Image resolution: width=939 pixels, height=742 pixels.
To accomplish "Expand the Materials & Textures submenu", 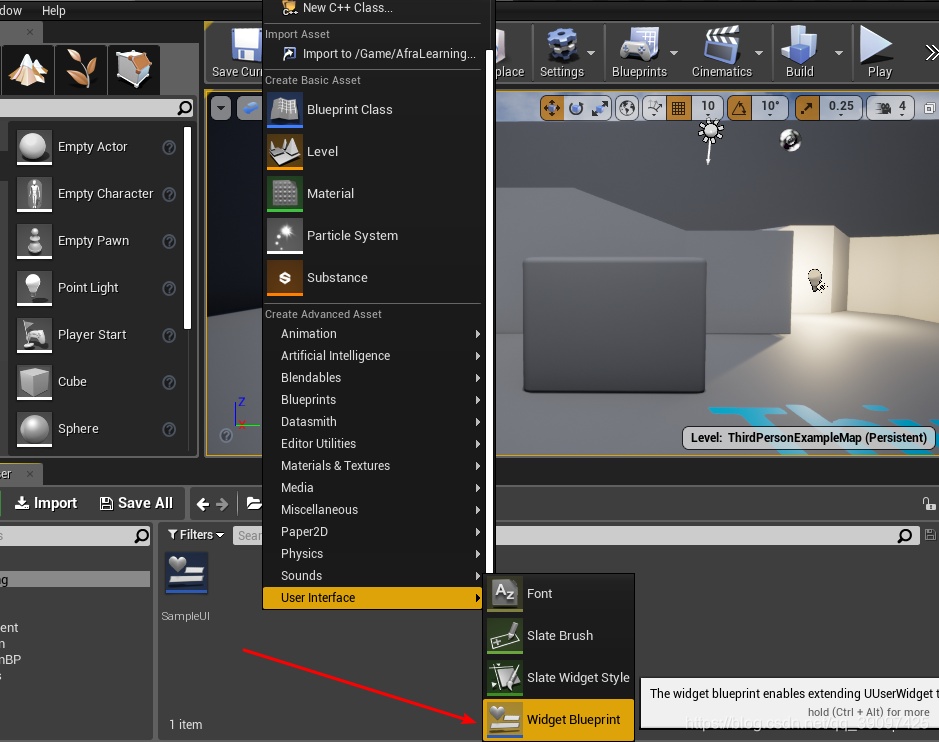I will (372, 465).
